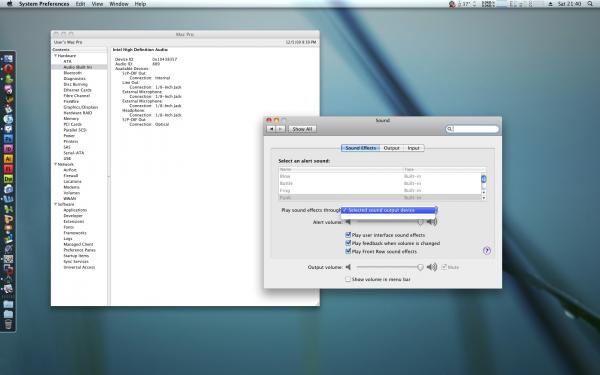Toggle Play feedback when volume is changed
Screen dimensions: 600x375
pos(348,243)
